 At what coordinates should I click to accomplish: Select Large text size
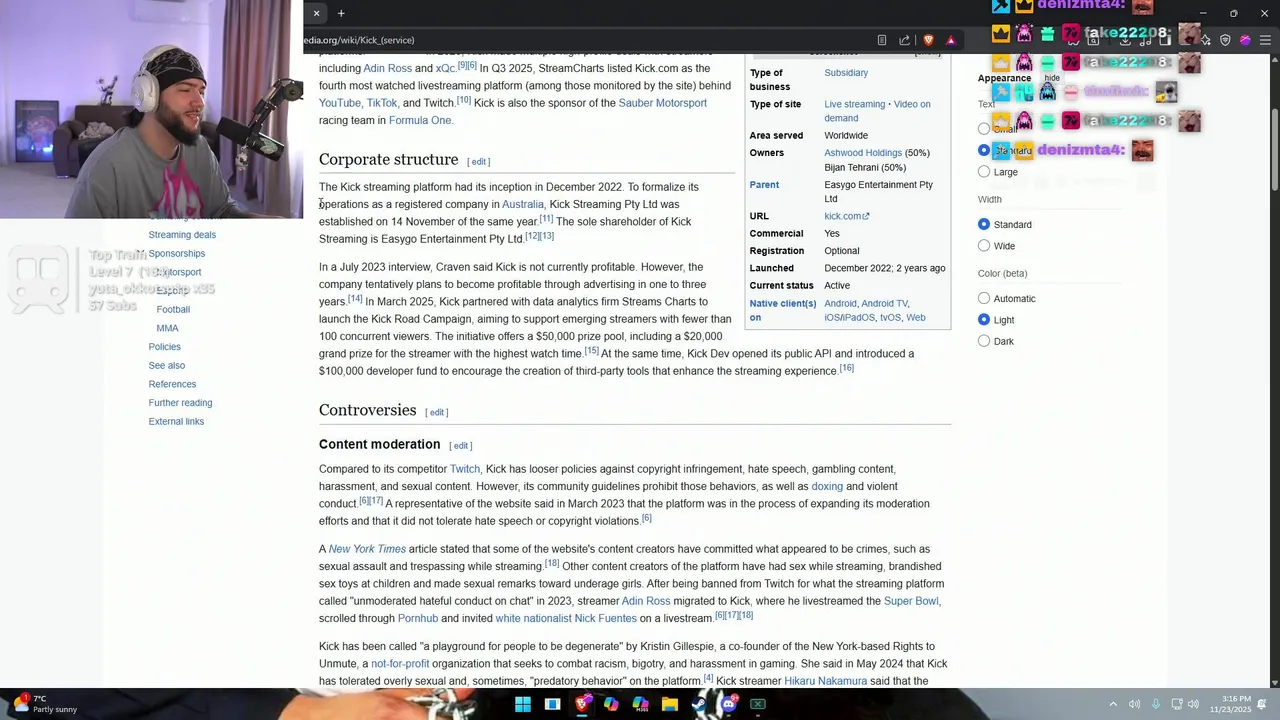(984, 172)
